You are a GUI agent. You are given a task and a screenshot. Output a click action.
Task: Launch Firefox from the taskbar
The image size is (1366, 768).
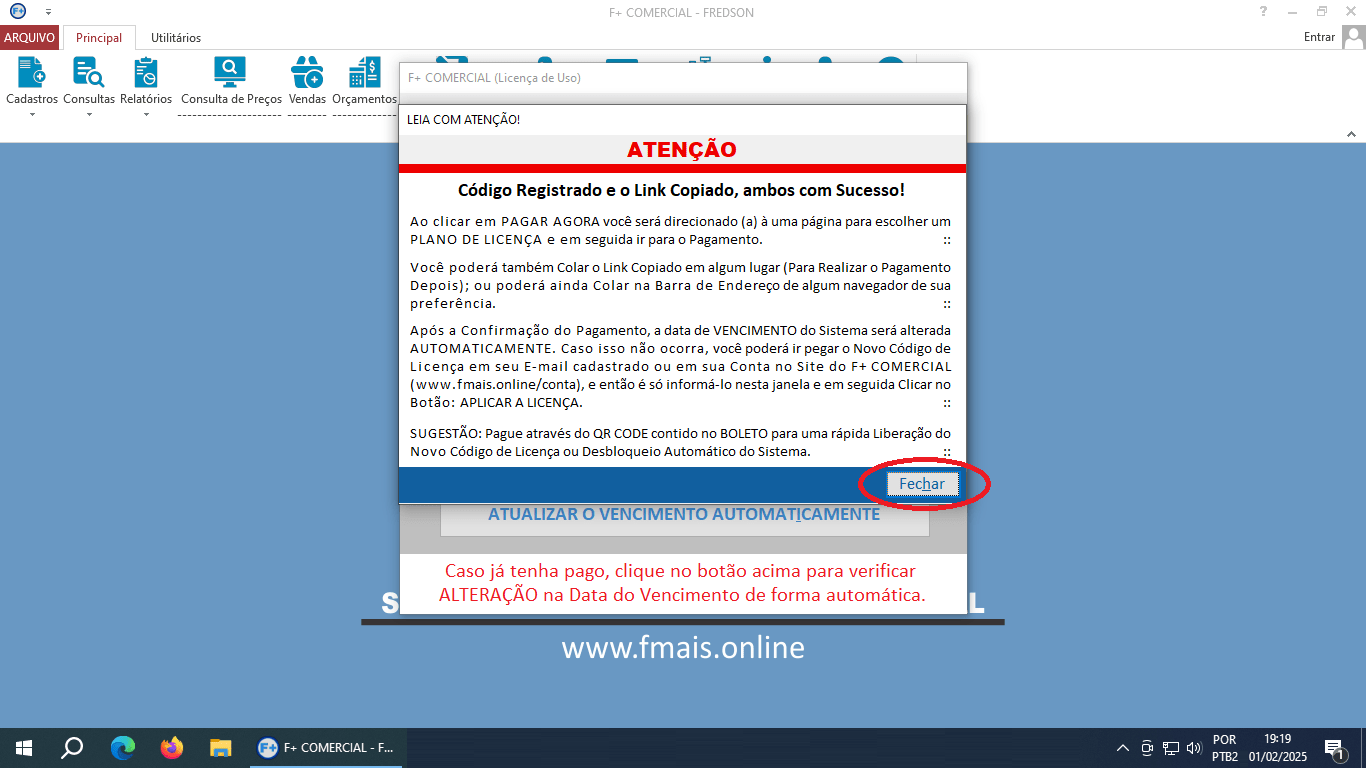click(x=171, y=747)
